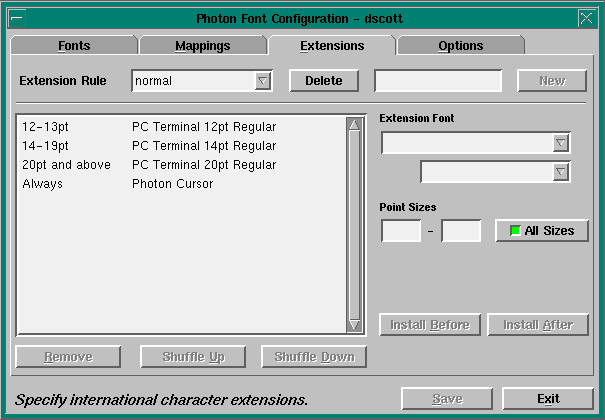This screenshot has height=420, width=605.
Task: Click the scroll down arrow in rules list
Action: pos(354,325)
